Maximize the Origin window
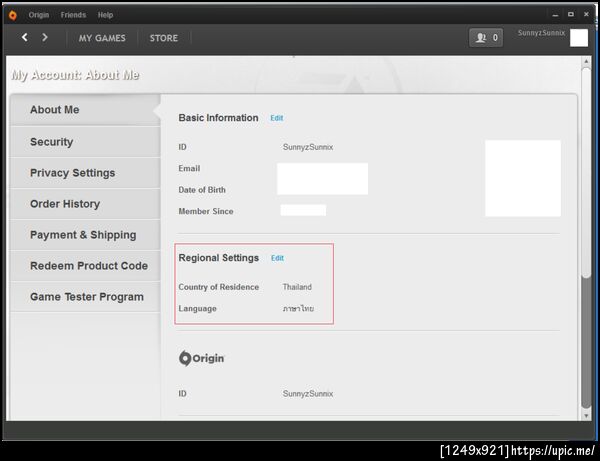 click(x=571, y=15)
